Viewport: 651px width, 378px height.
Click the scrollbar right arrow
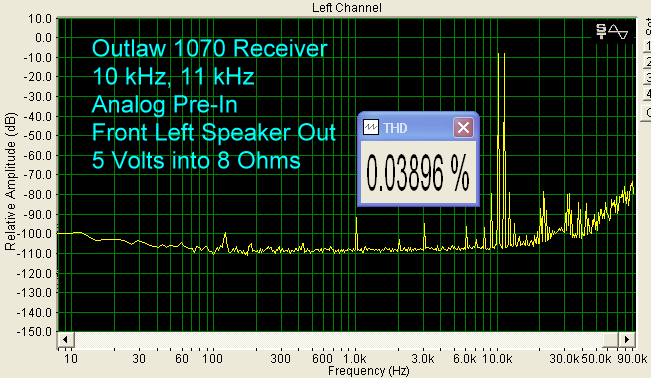[627, 339]
